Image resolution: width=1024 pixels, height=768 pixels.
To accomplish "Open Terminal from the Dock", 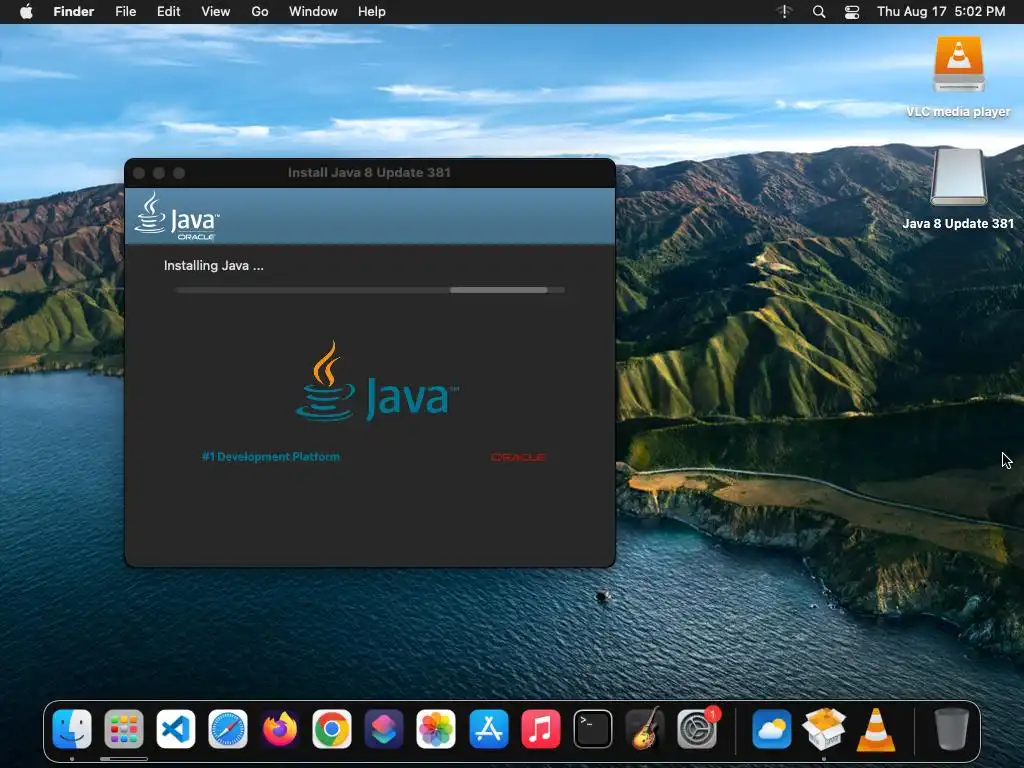I will click(592, 729).
